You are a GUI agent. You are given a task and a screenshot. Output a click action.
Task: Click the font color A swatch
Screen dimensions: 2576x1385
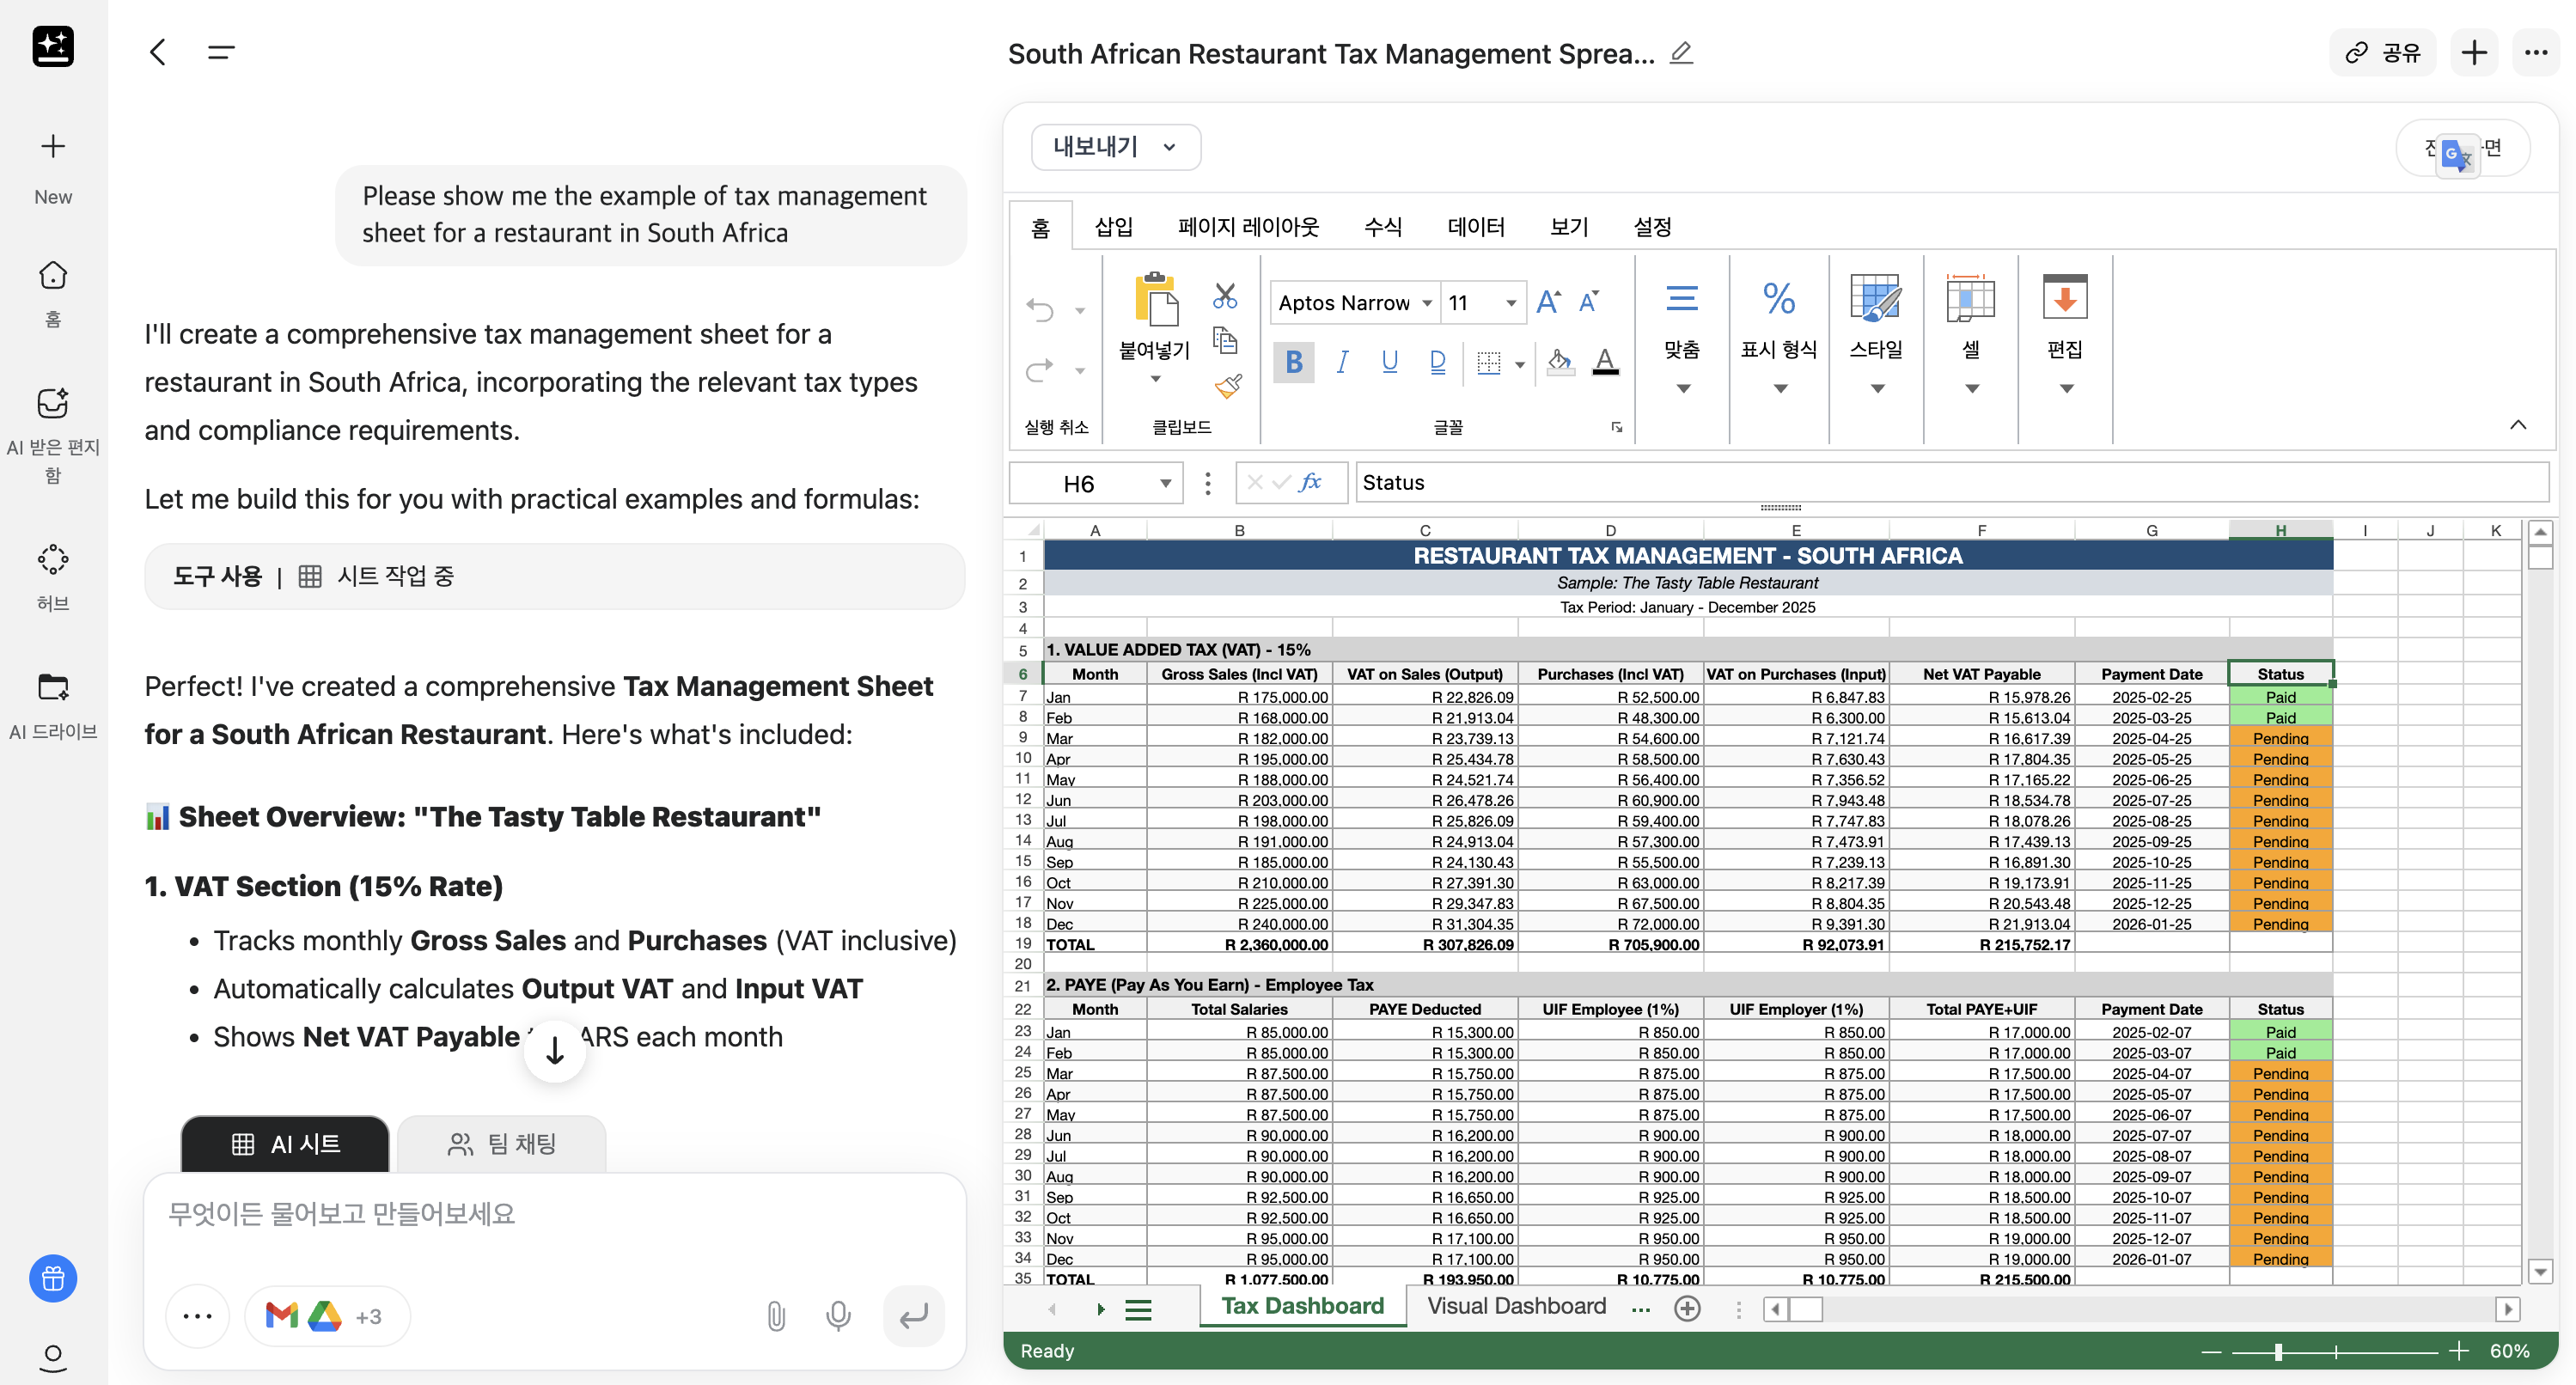pyautogui.click(x=1605, y=361)
